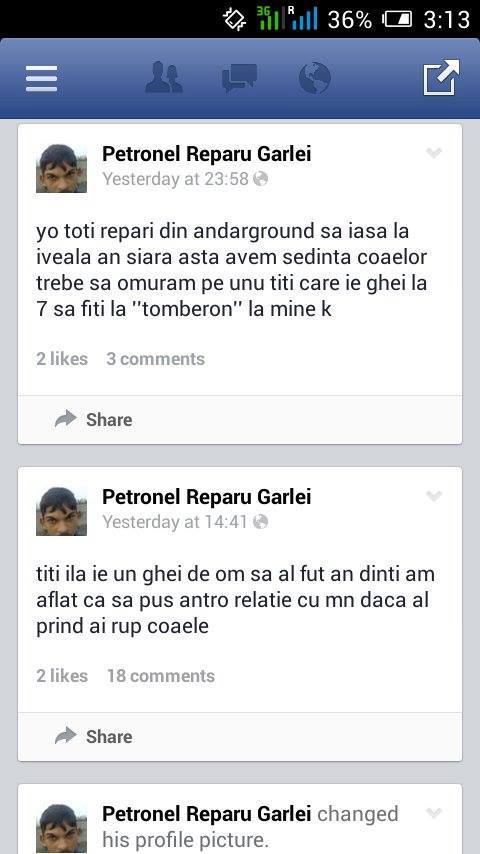
Task: Open the 18 comments link
Action: [x=161, y=676]
